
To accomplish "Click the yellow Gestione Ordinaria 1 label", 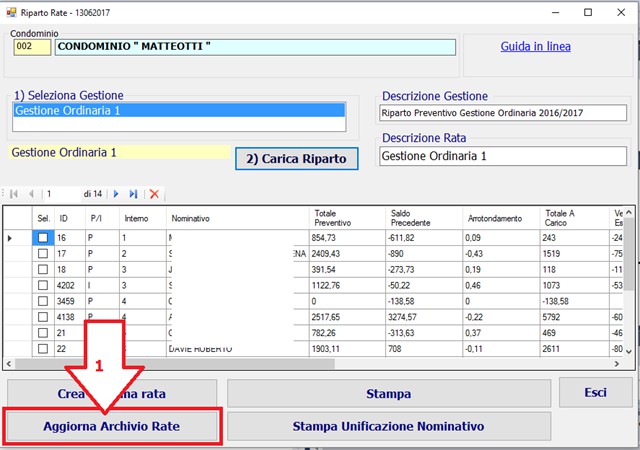I will point(119,152).
